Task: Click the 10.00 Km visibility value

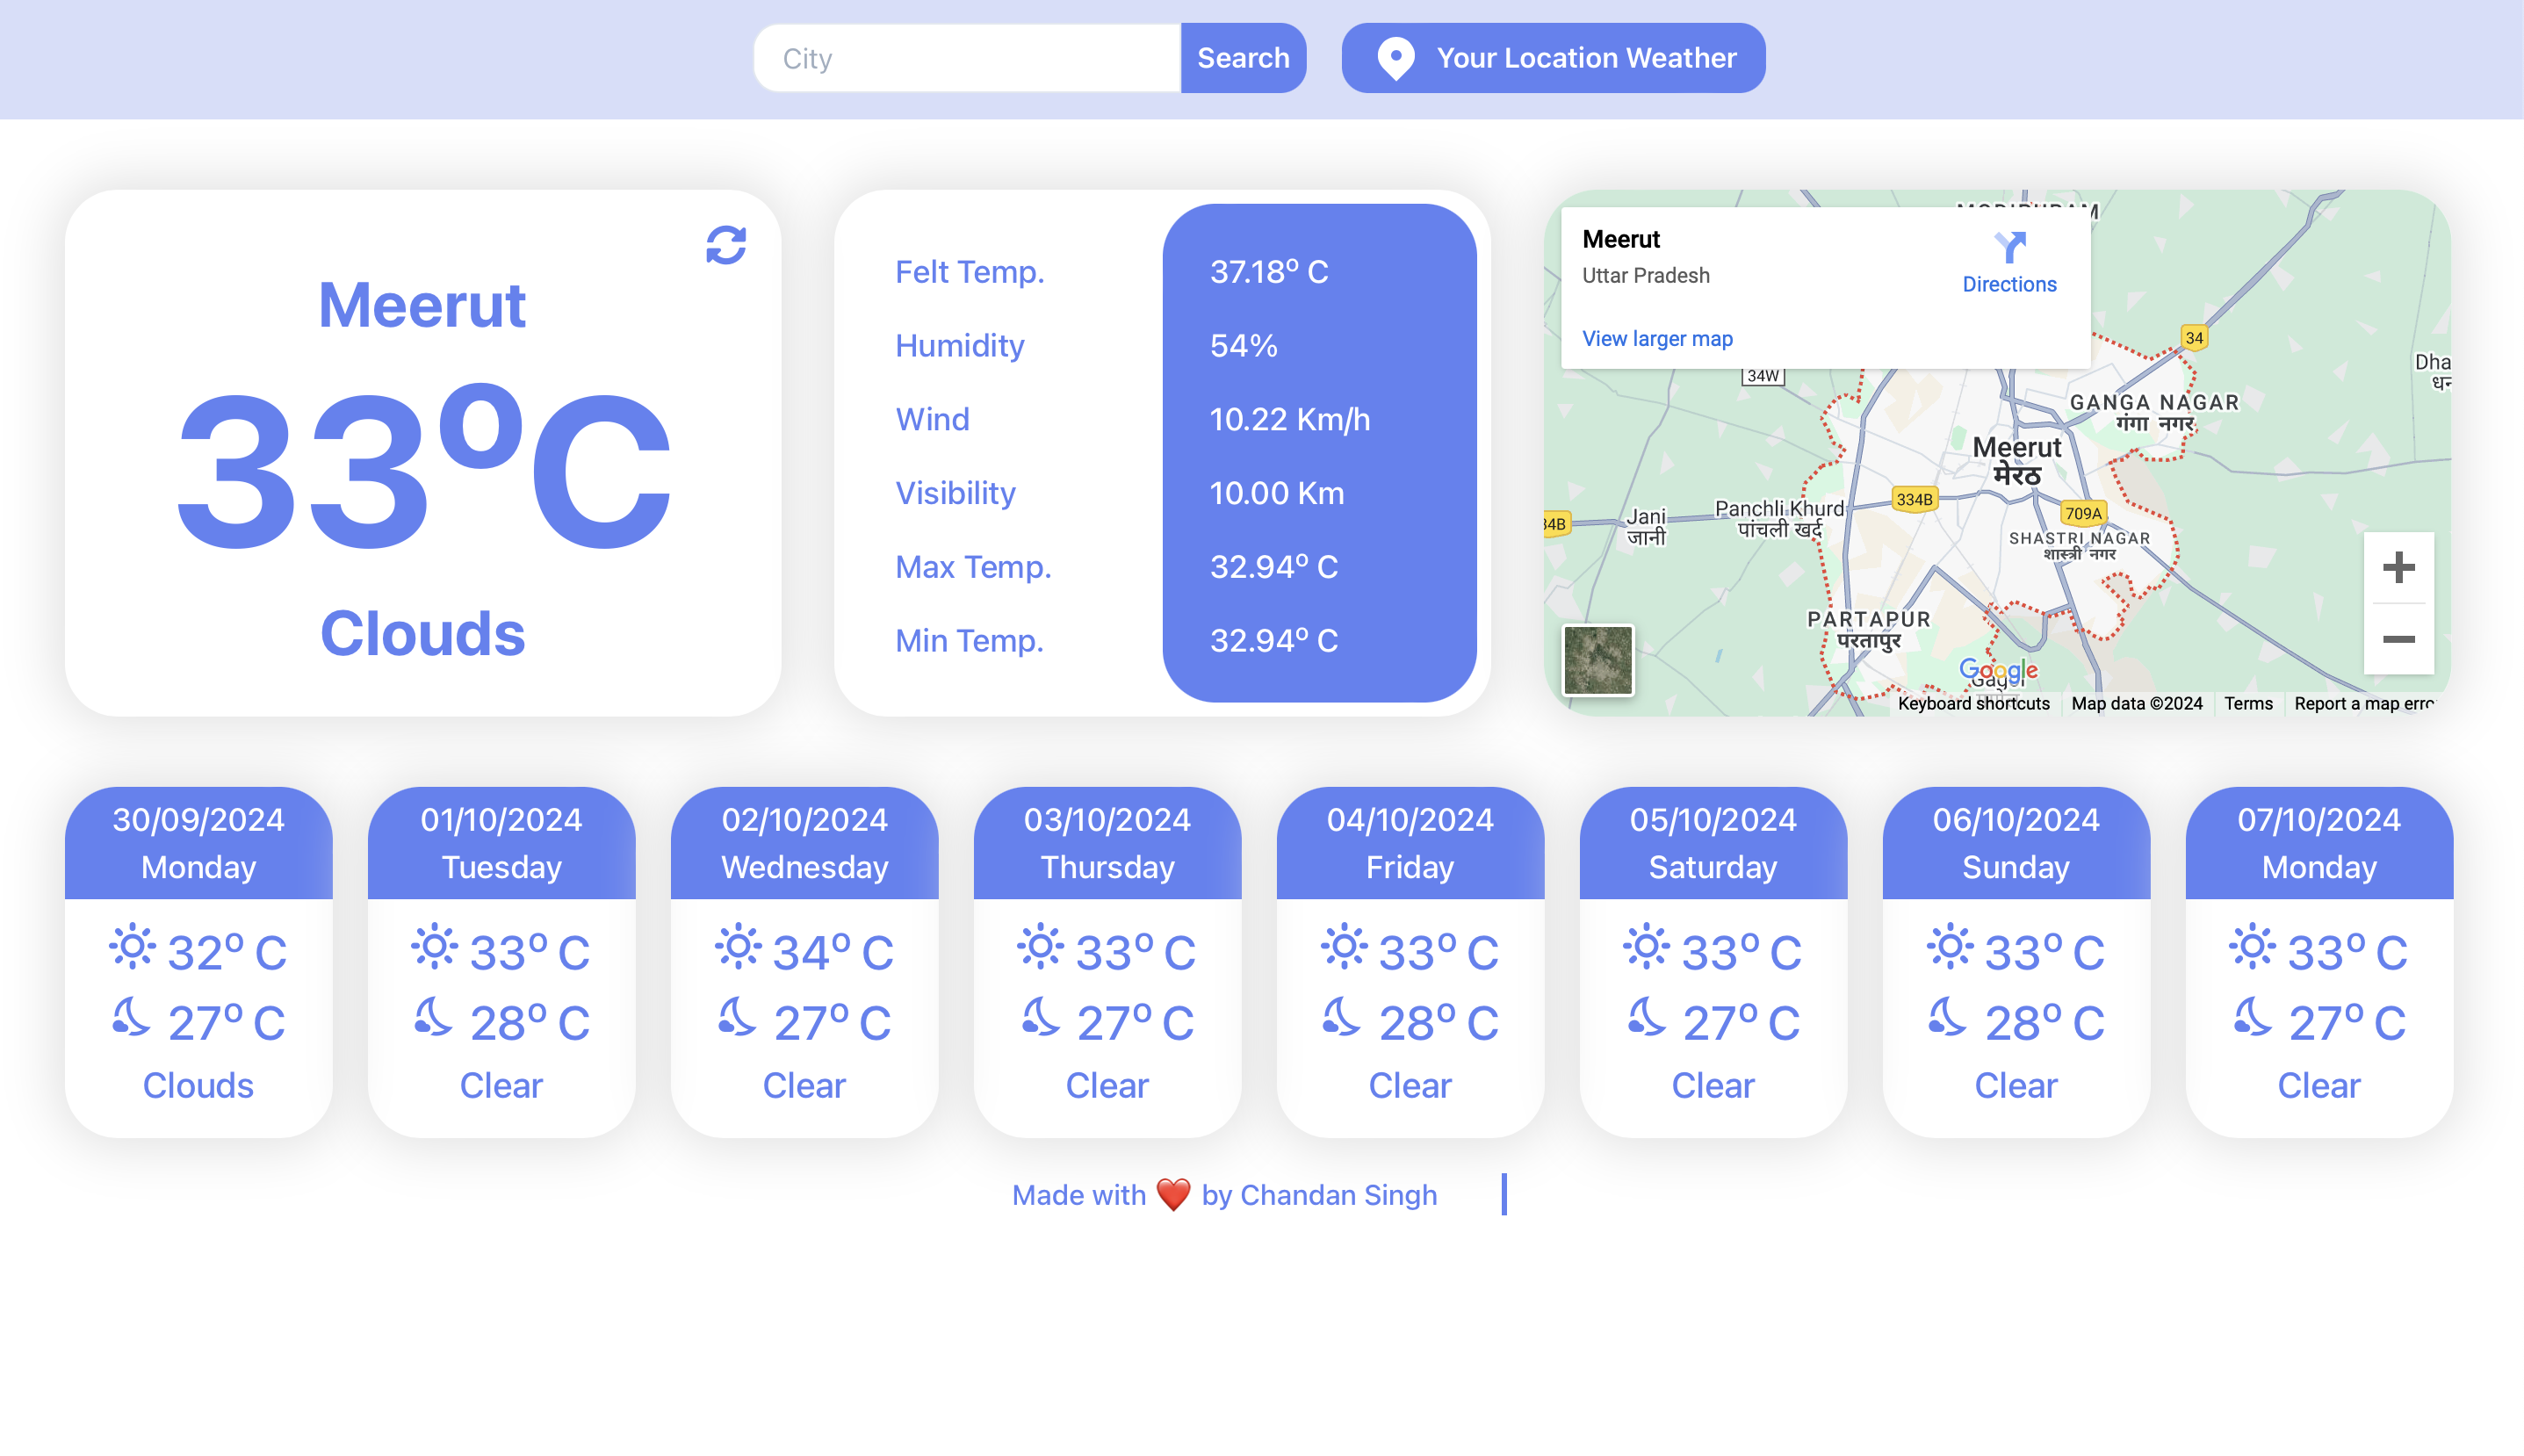Action: tap(1277, 493)
